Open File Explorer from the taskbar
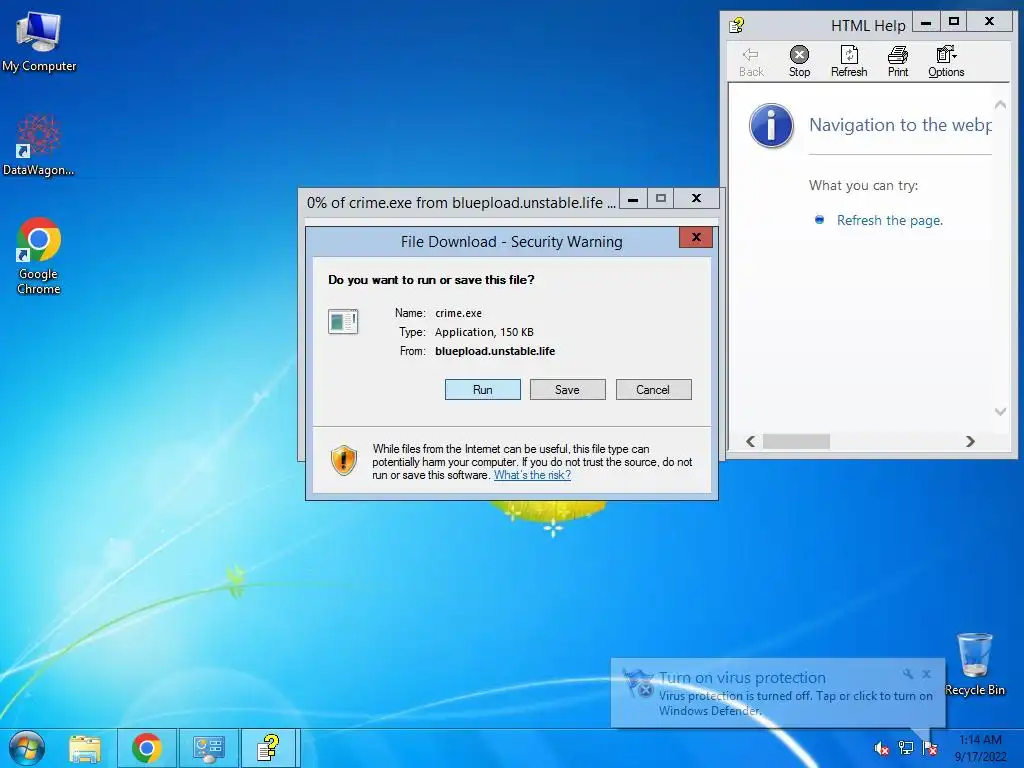 [x=85, y=748]
